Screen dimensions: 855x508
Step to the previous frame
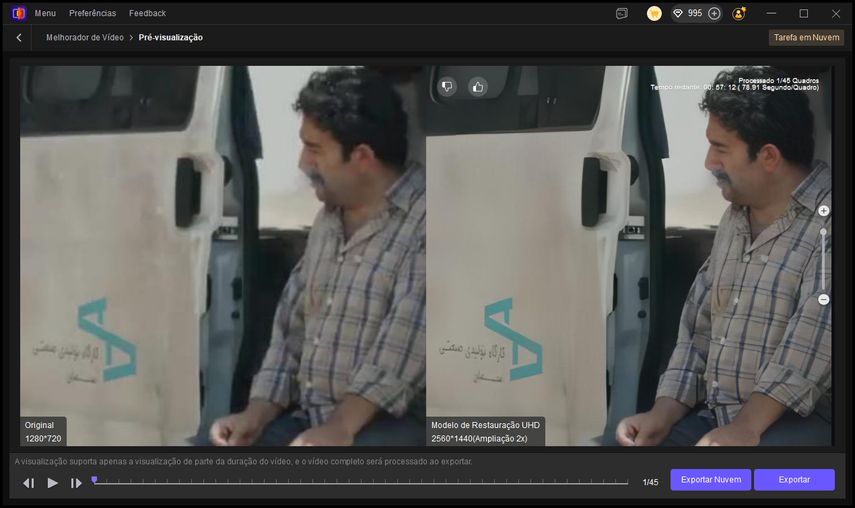(x=29, y=483)
